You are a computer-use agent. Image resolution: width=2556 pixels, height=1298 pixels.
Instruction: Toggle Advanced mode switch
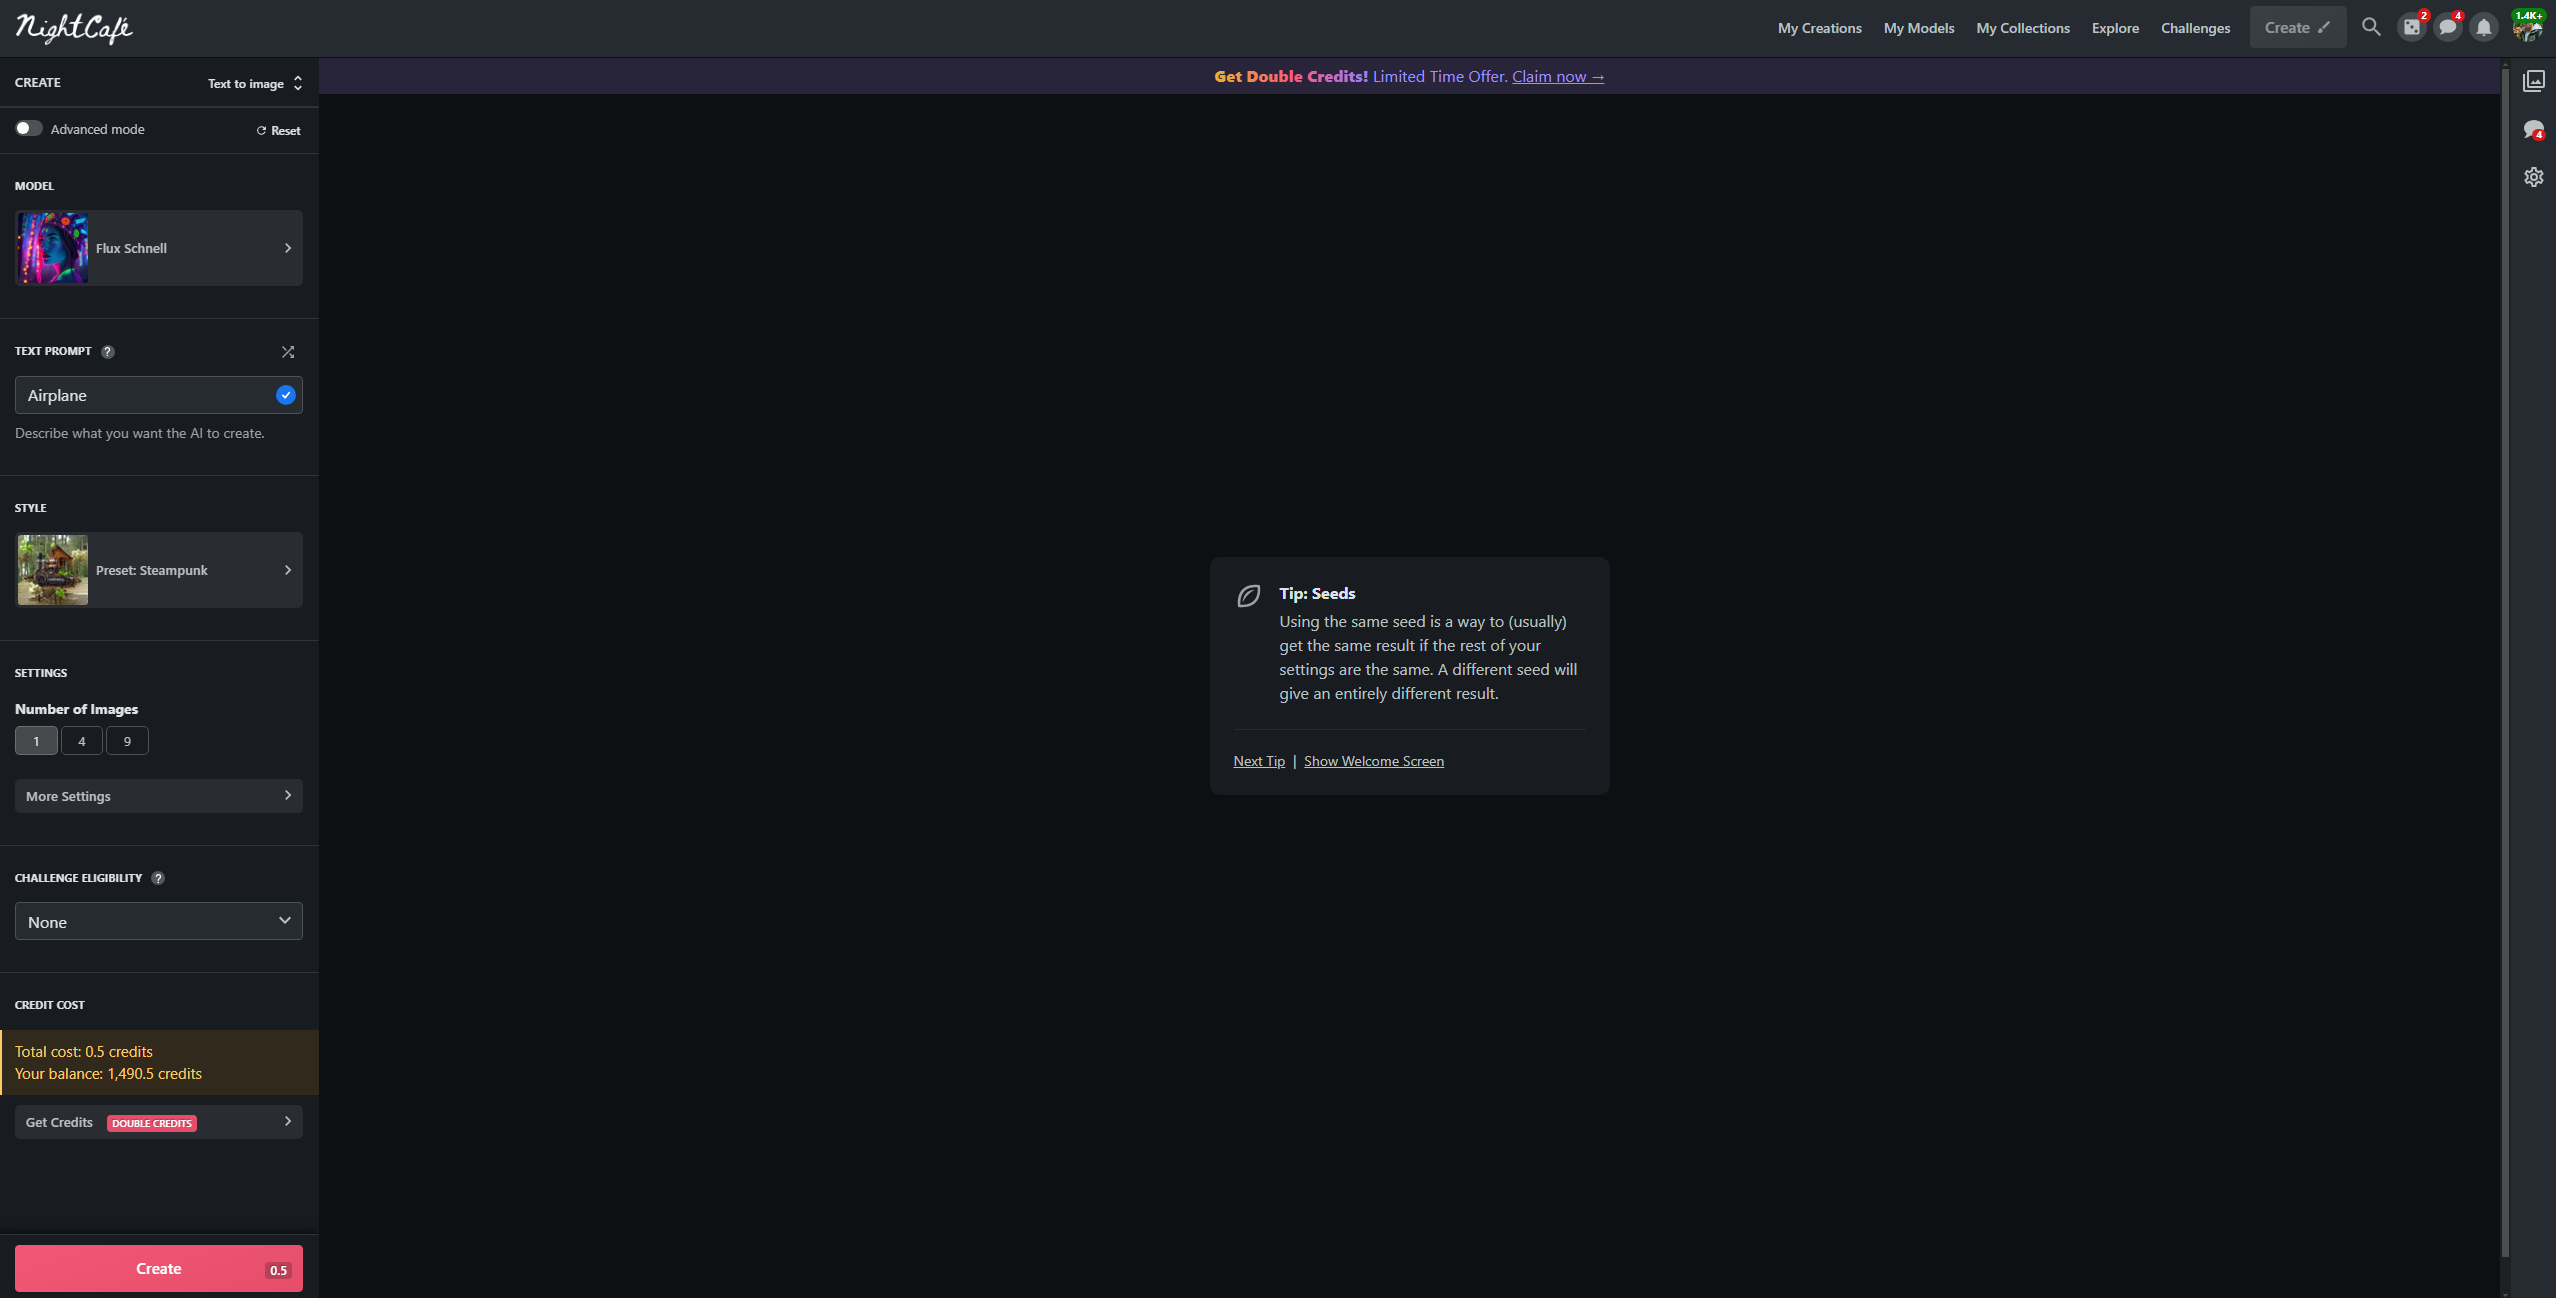(x=29, y=129)
